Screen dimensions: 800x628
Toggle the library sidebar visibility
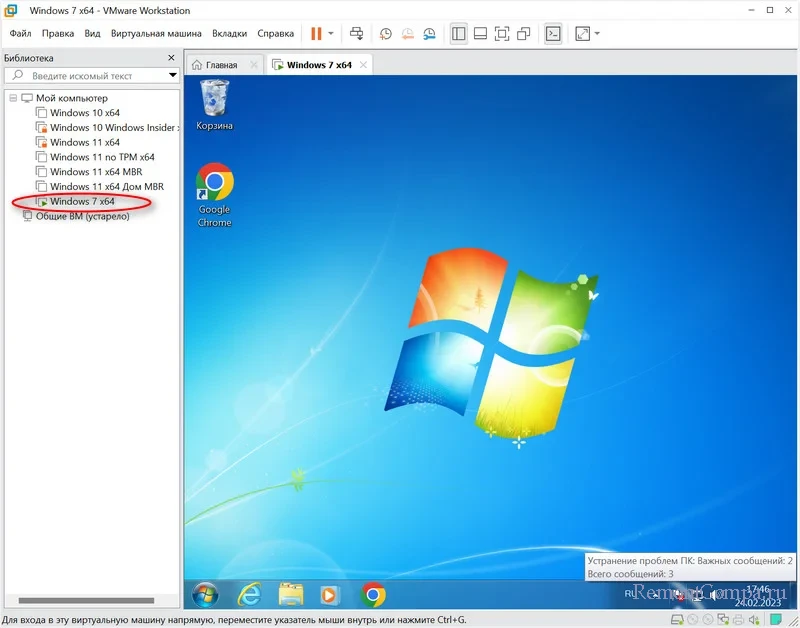(459, 34)
